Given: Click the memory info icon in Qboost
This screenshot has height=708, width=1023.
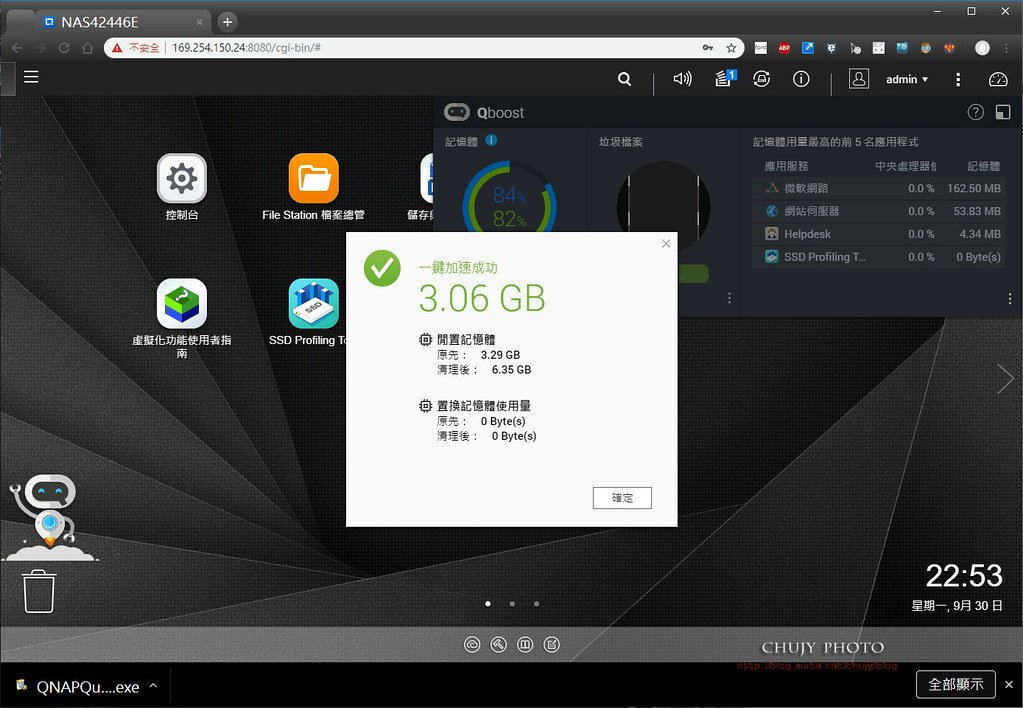Looking at the screenshot, I should 491,140.
